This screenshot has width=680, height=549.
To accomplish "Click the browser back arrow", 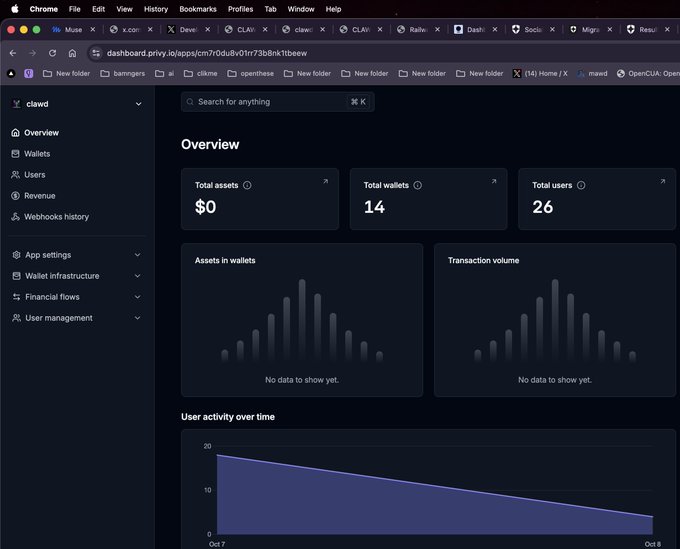I will click(13, 53).
